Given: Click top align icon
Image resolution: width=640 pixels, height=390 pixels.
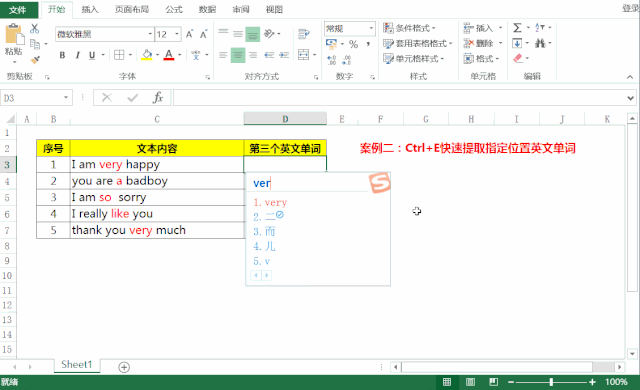Looking at the screenshot, I should [223, 34].
